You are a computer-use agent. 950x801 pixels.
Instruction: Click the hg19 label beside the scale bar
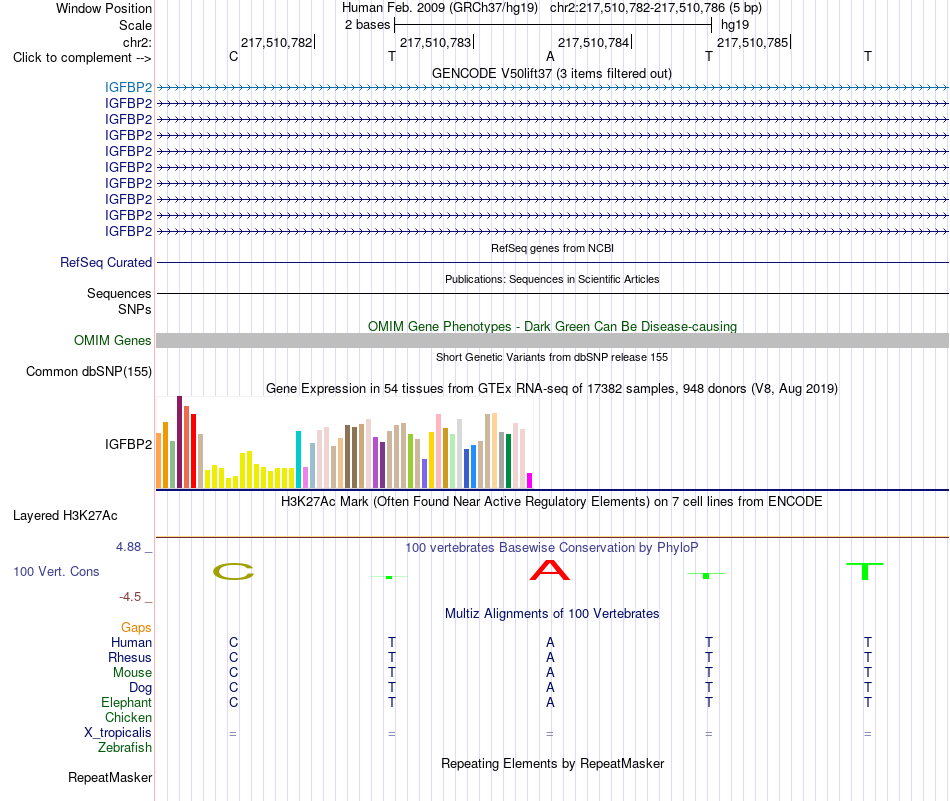click(x=735, y=25)
